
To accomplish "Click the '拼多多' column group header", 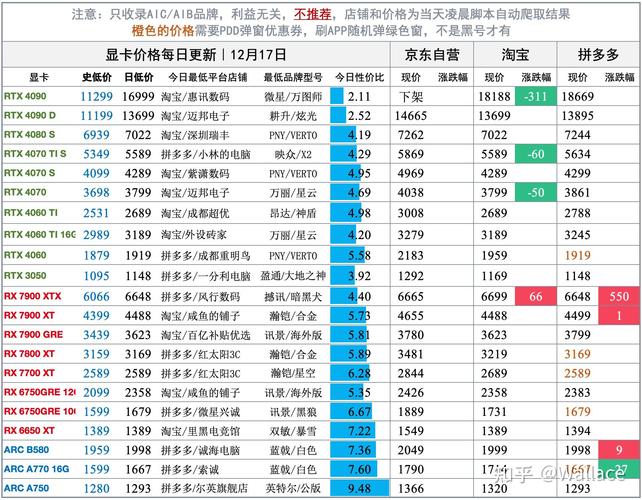I will [x=598, y=55].
